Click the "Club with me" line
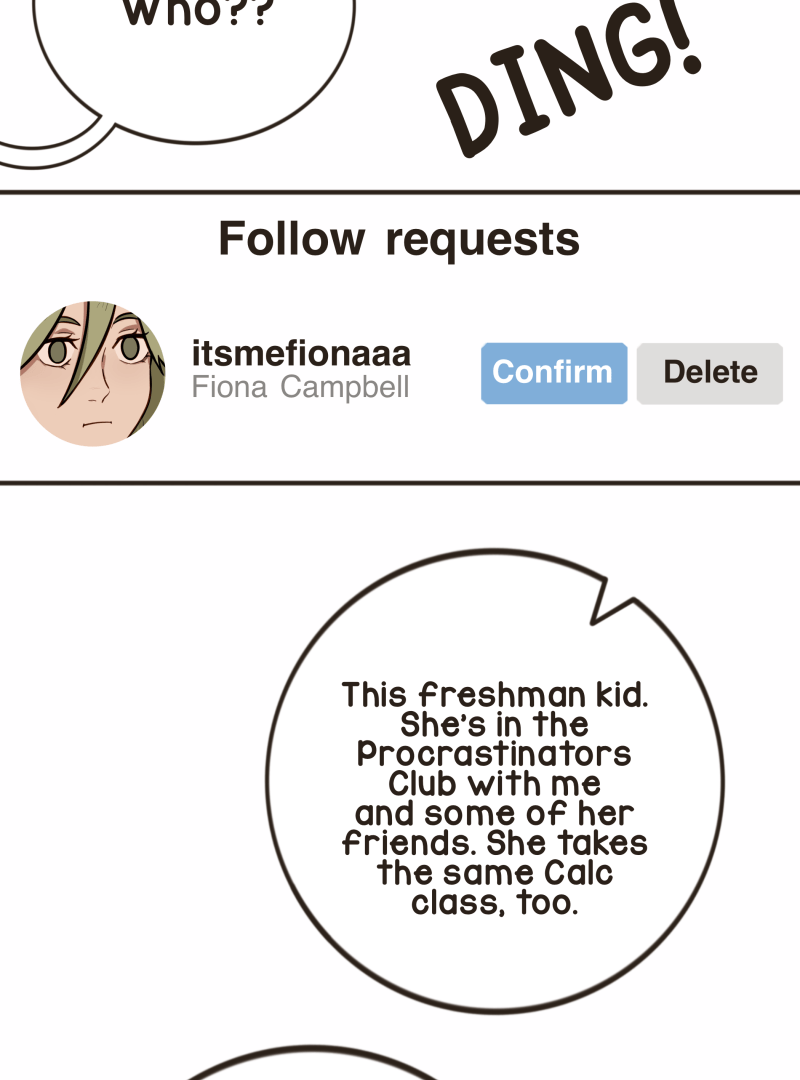This screenshot has height=1080, width=800. [x=494, y=784]
